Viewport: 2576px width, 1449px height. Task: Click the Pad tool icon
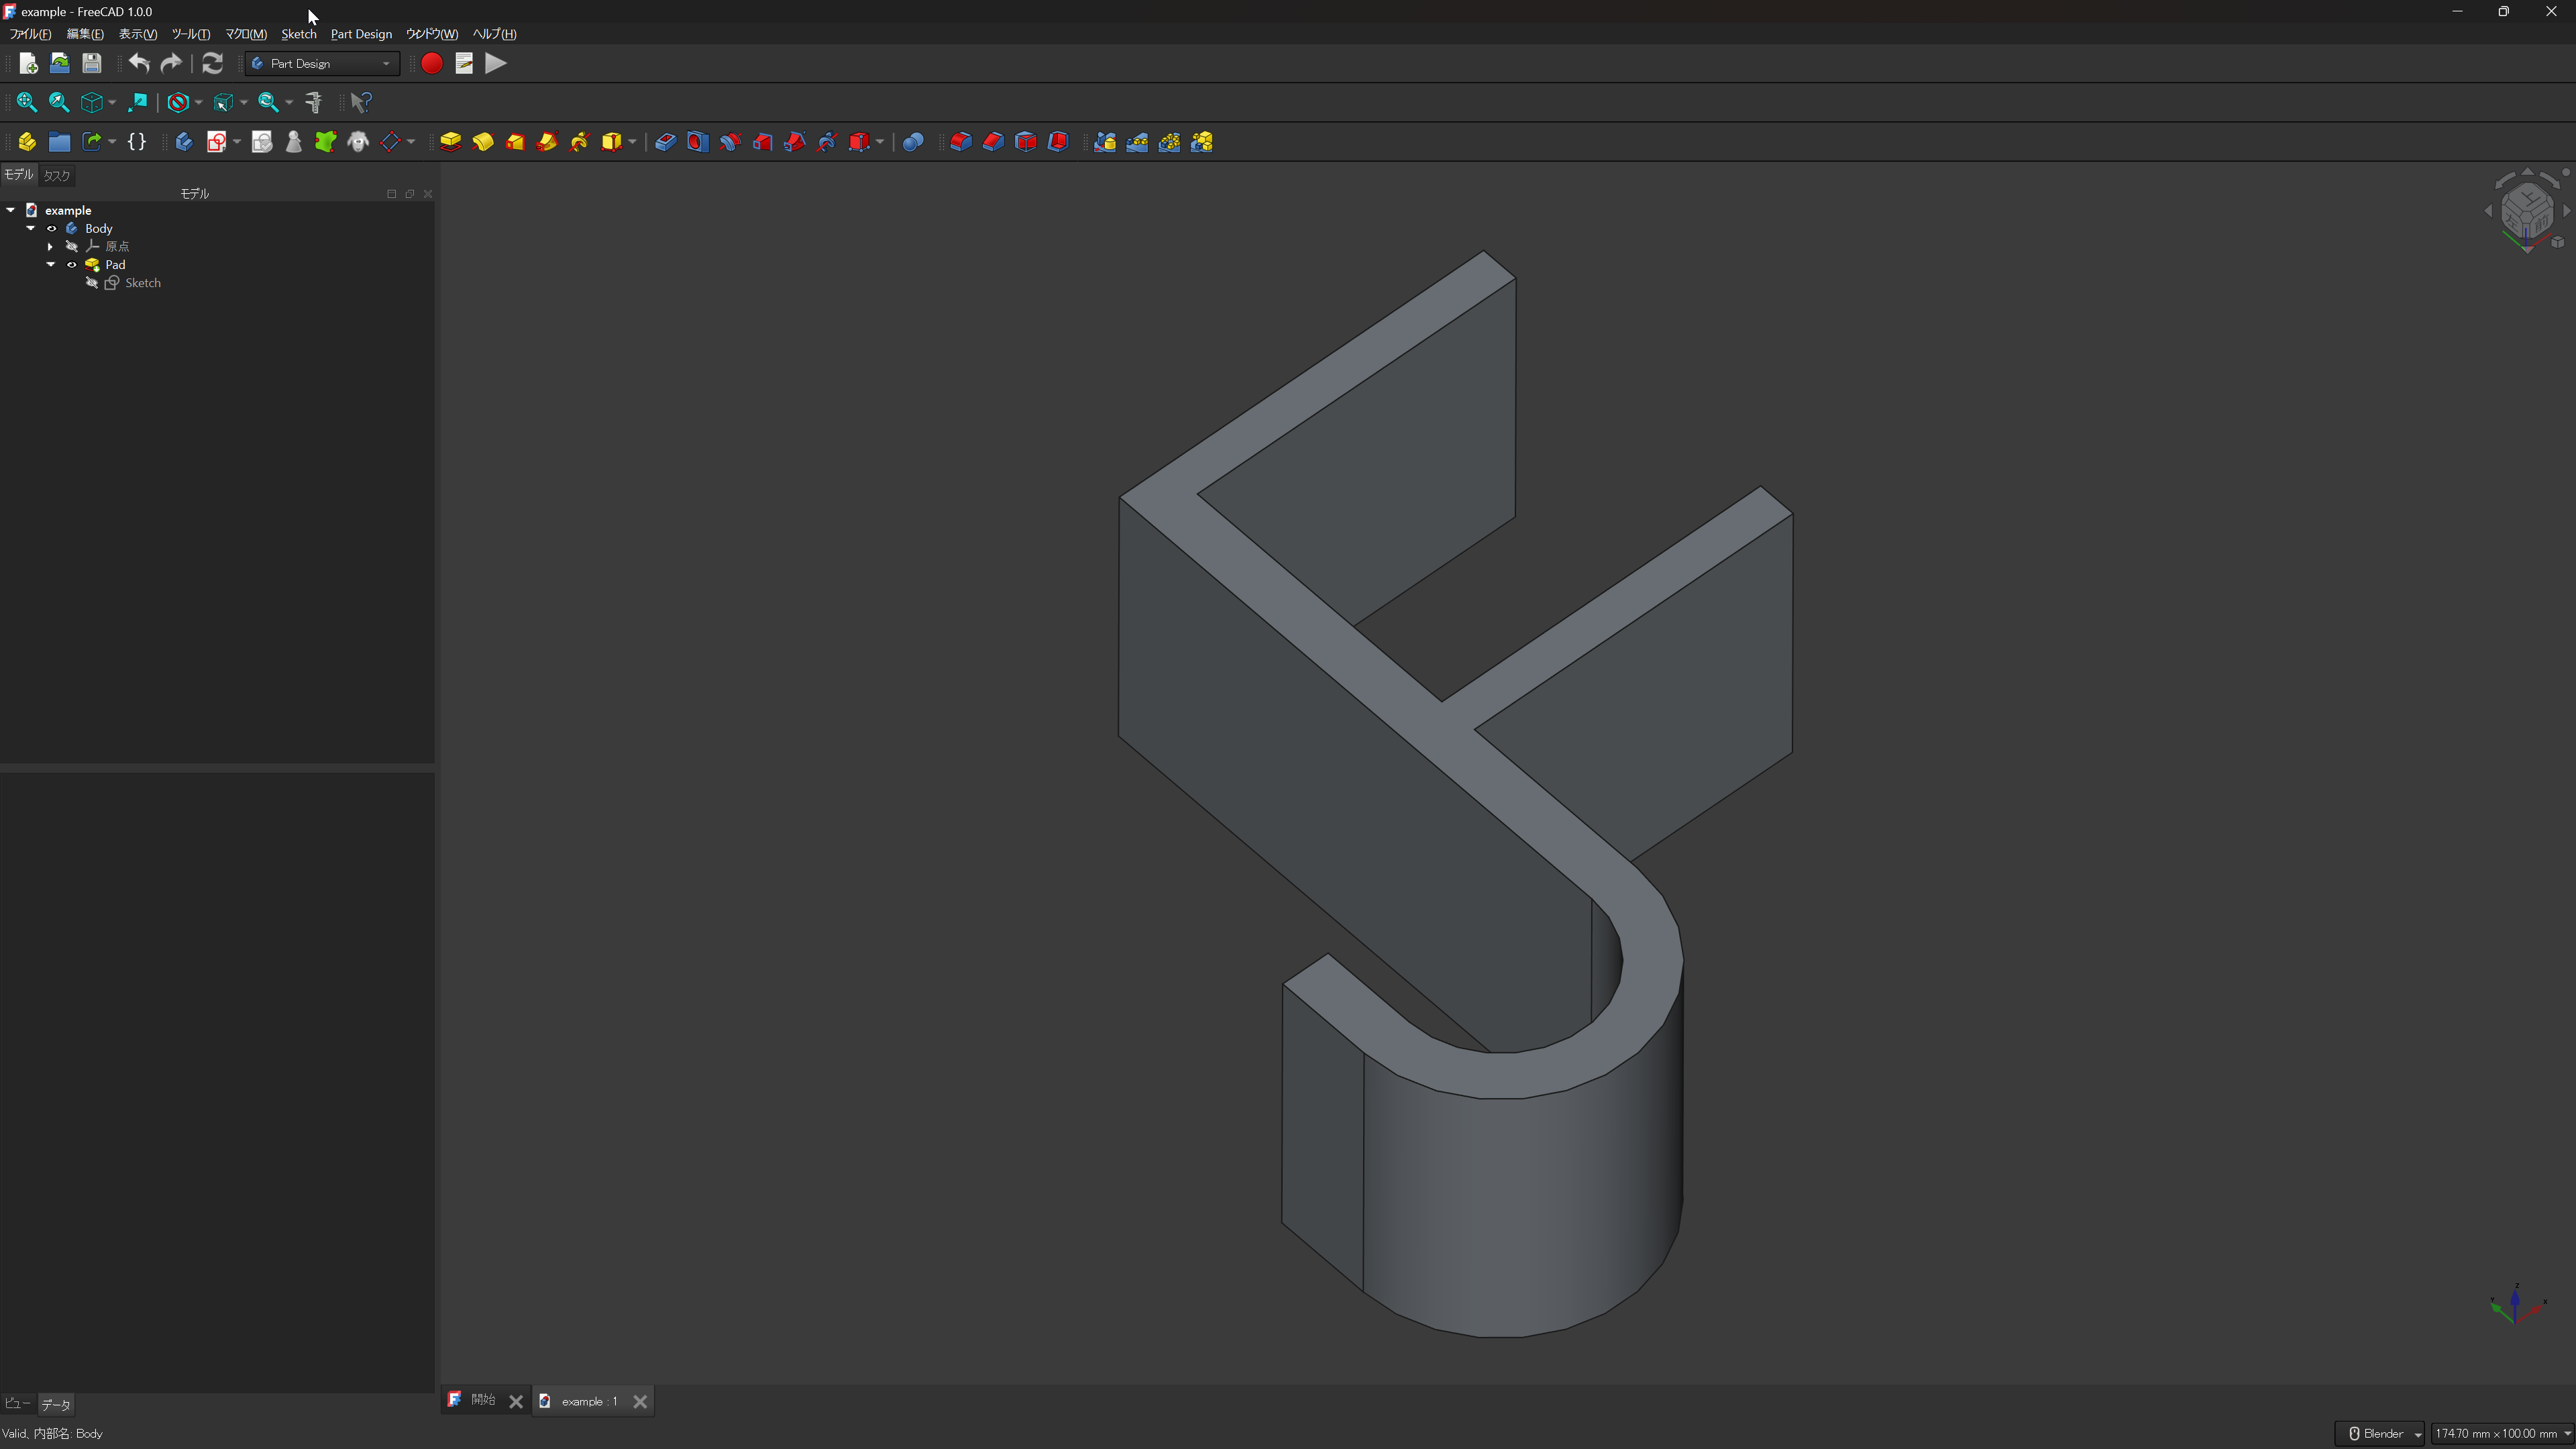[451, 142]
